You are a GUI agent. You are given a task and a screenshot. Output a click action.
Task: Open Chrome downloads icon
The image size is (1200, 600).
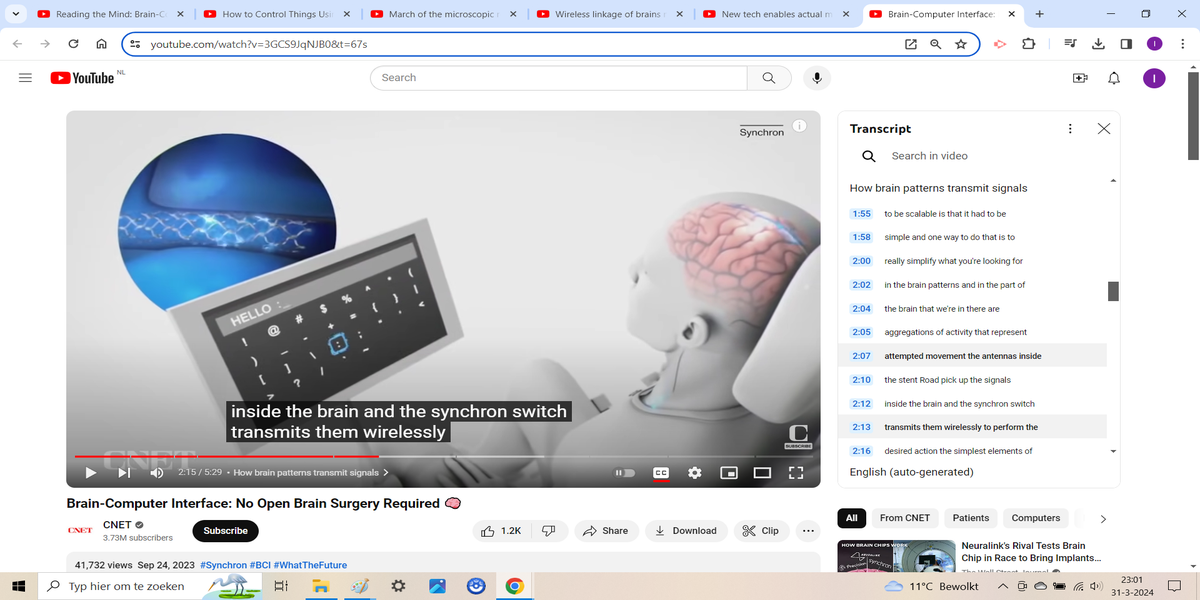click(1098, 44)
